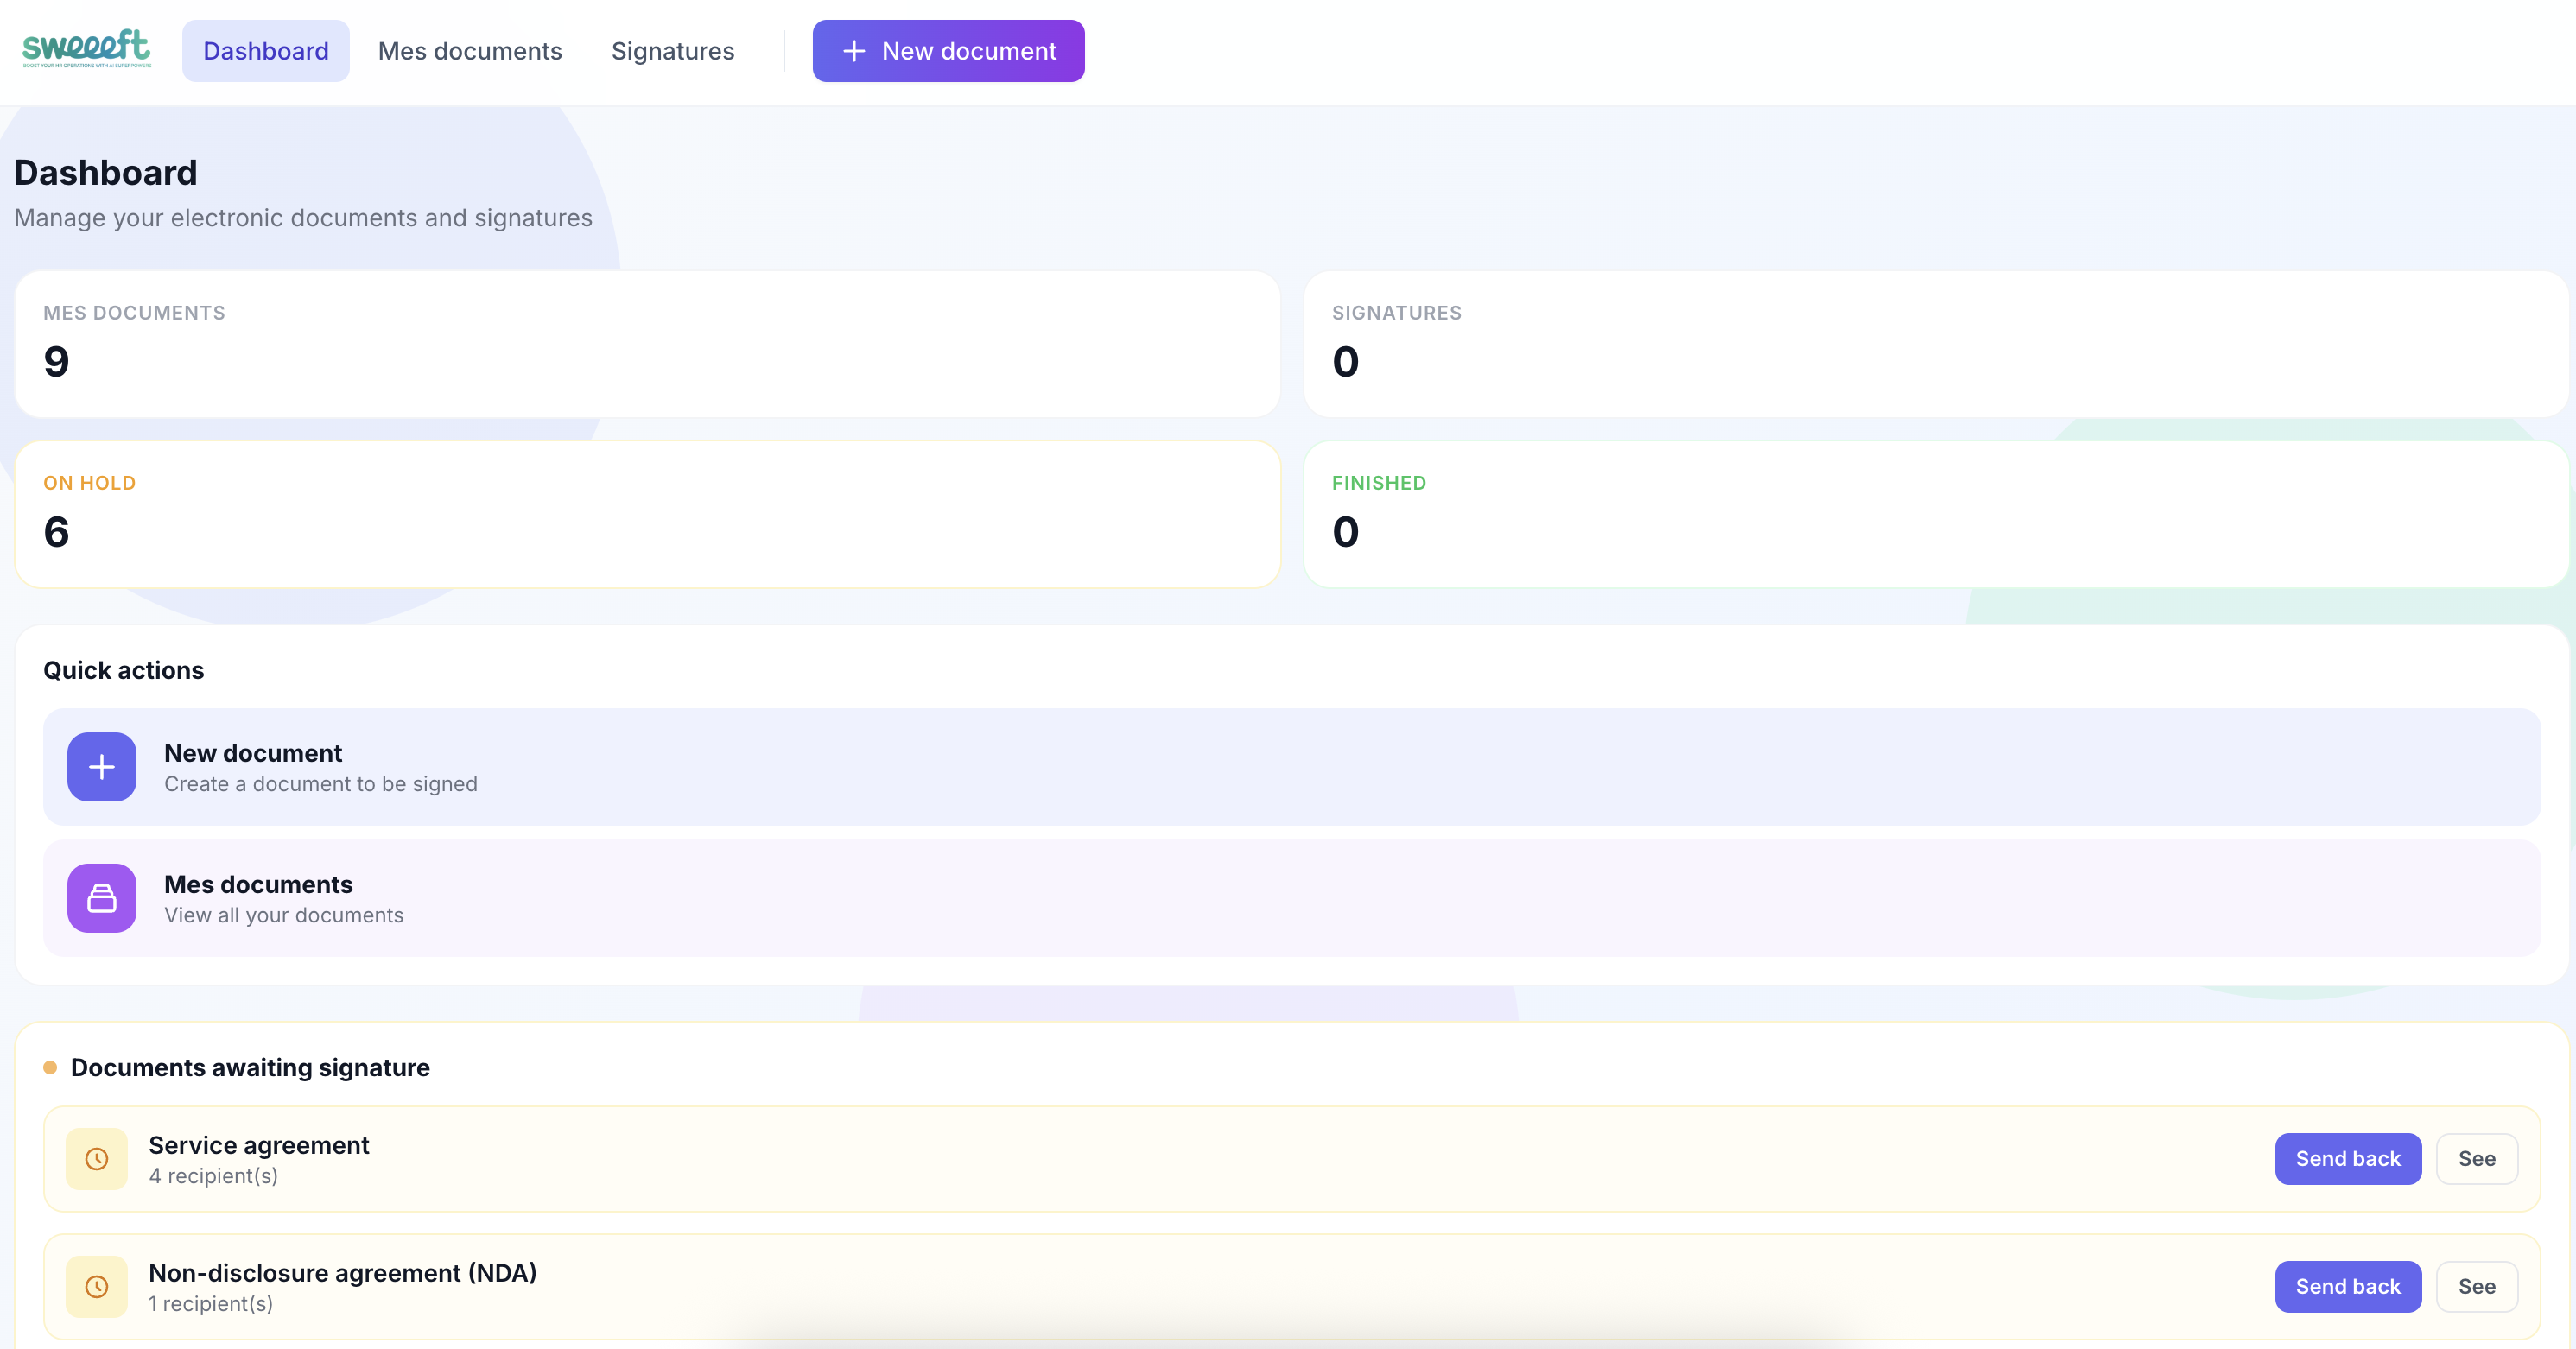2576x1349 pixels.
Task: Open the New document quick action row
Action: (1290, 767)
